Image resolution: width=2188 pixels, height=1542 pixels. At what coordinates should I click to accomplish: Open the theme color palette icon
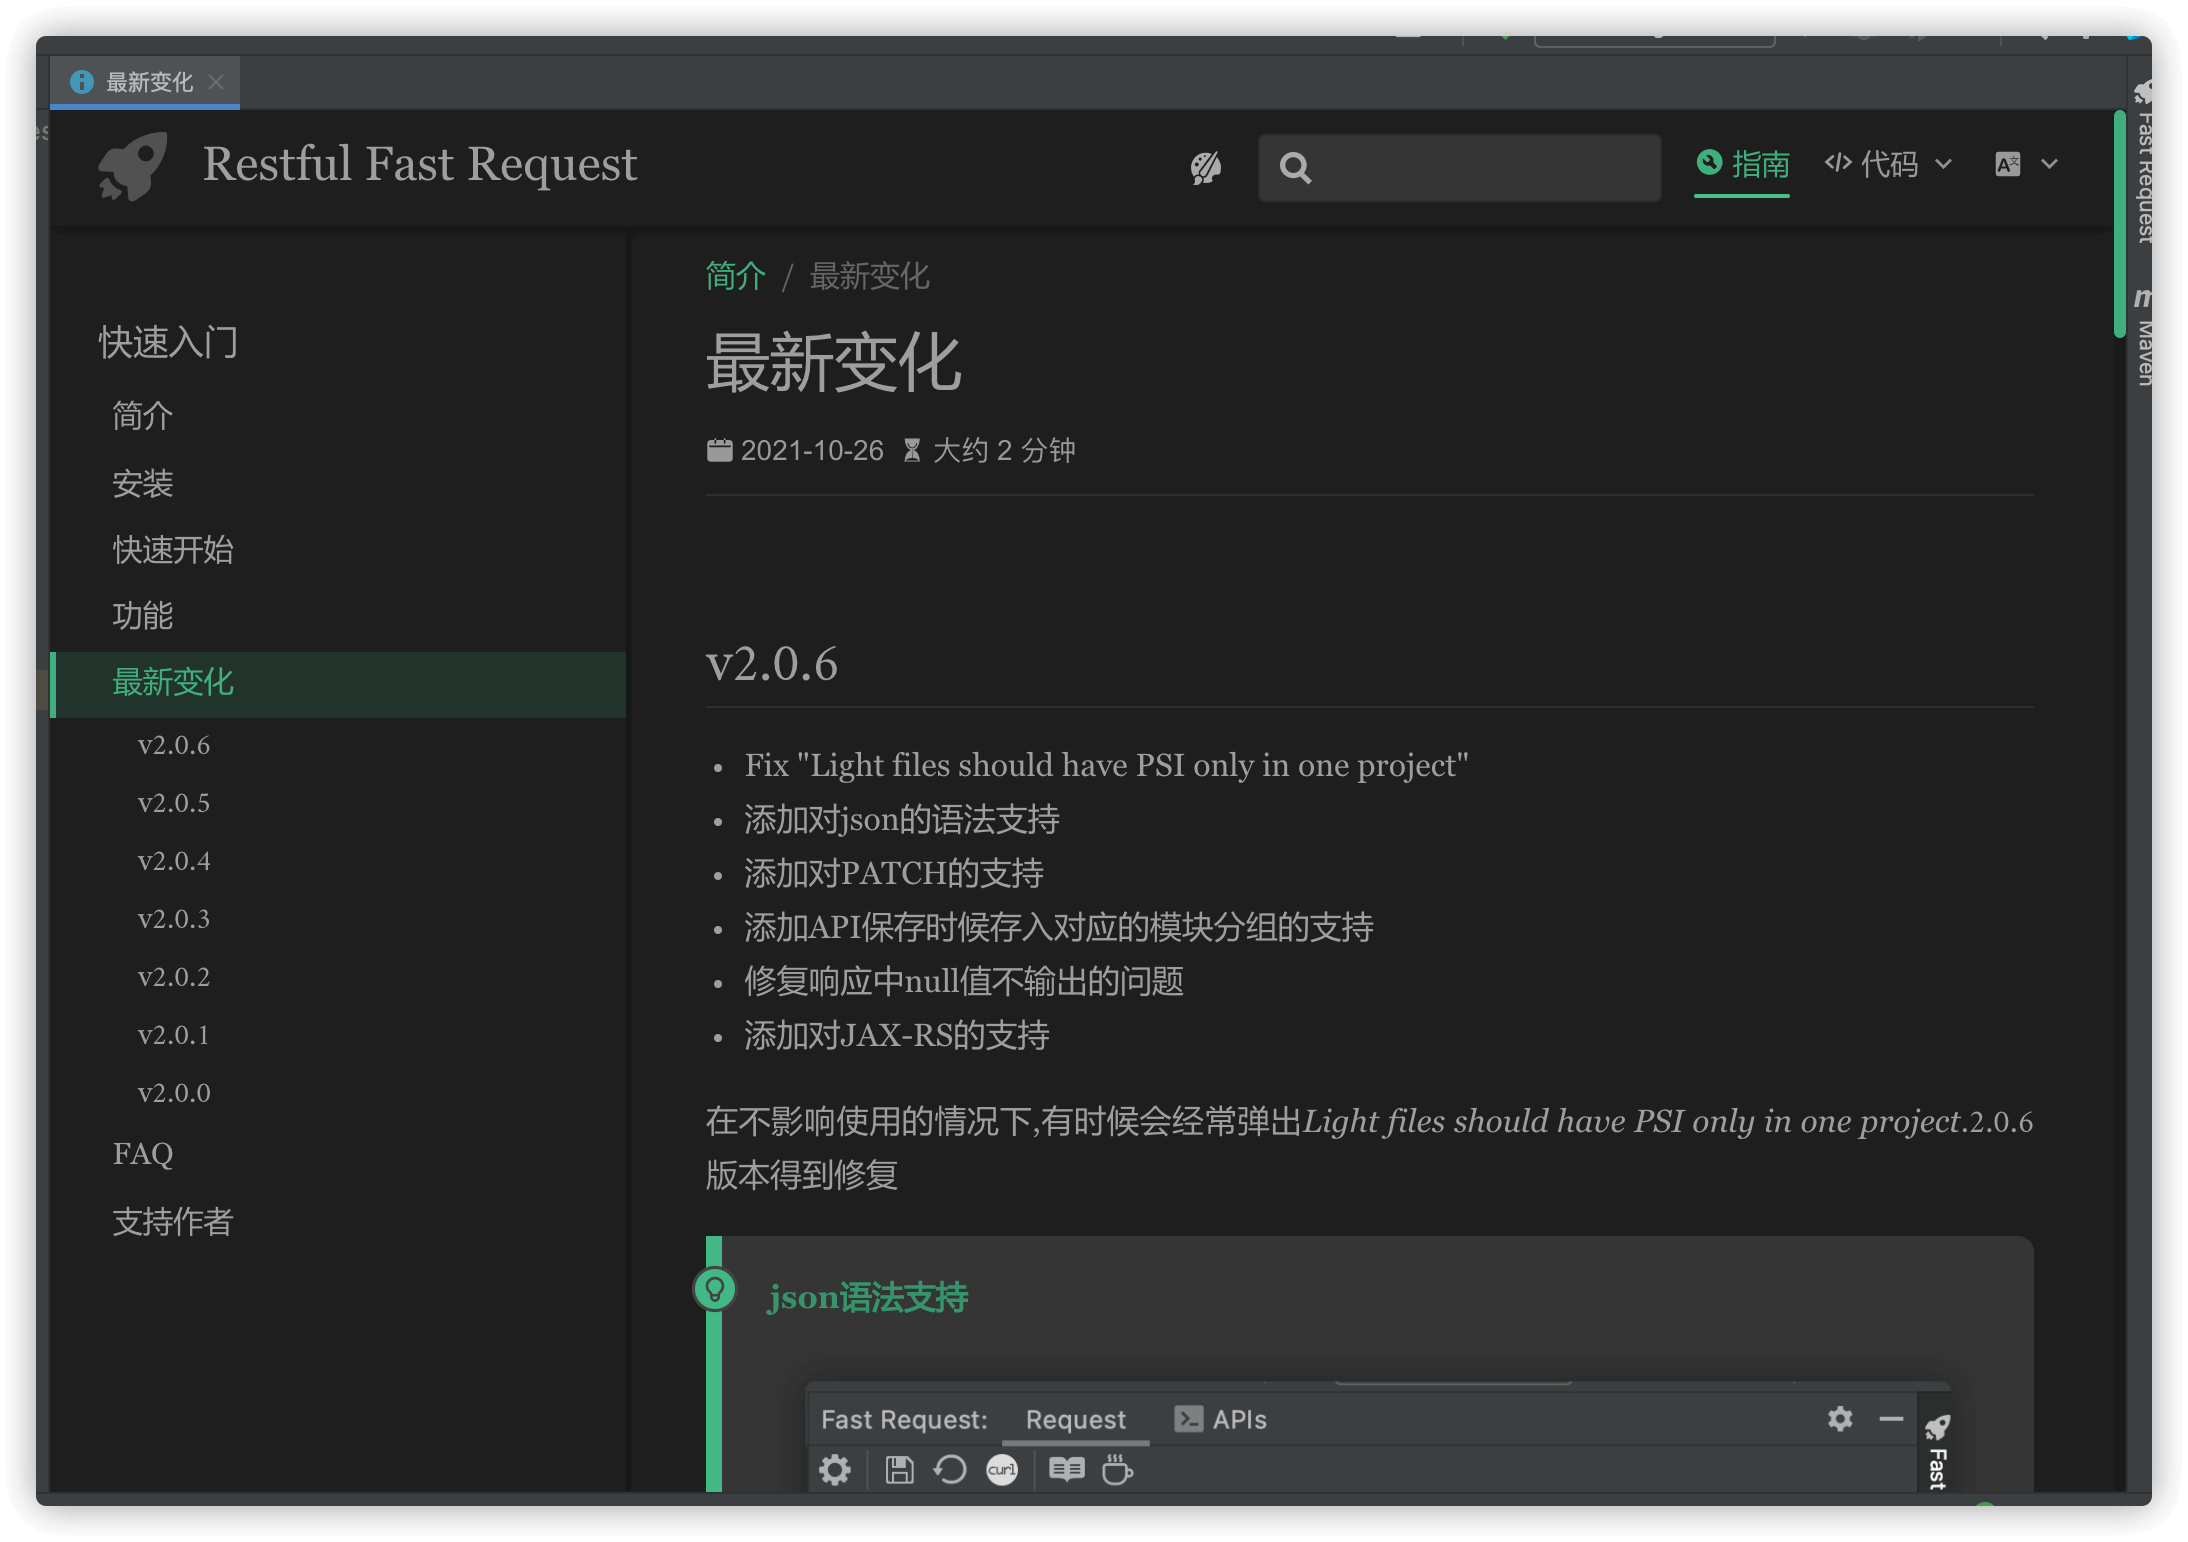(x=1206, y=167)
